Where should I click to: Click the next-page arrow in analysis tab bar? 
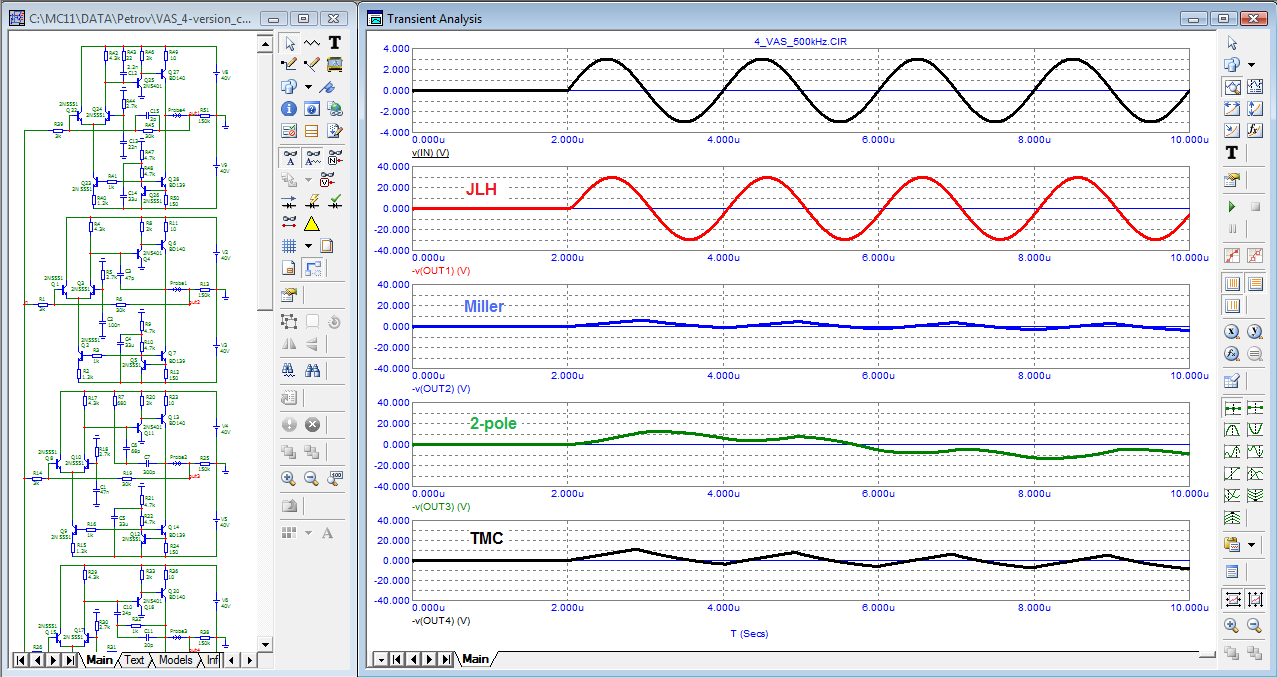click(x=428, y=659)
